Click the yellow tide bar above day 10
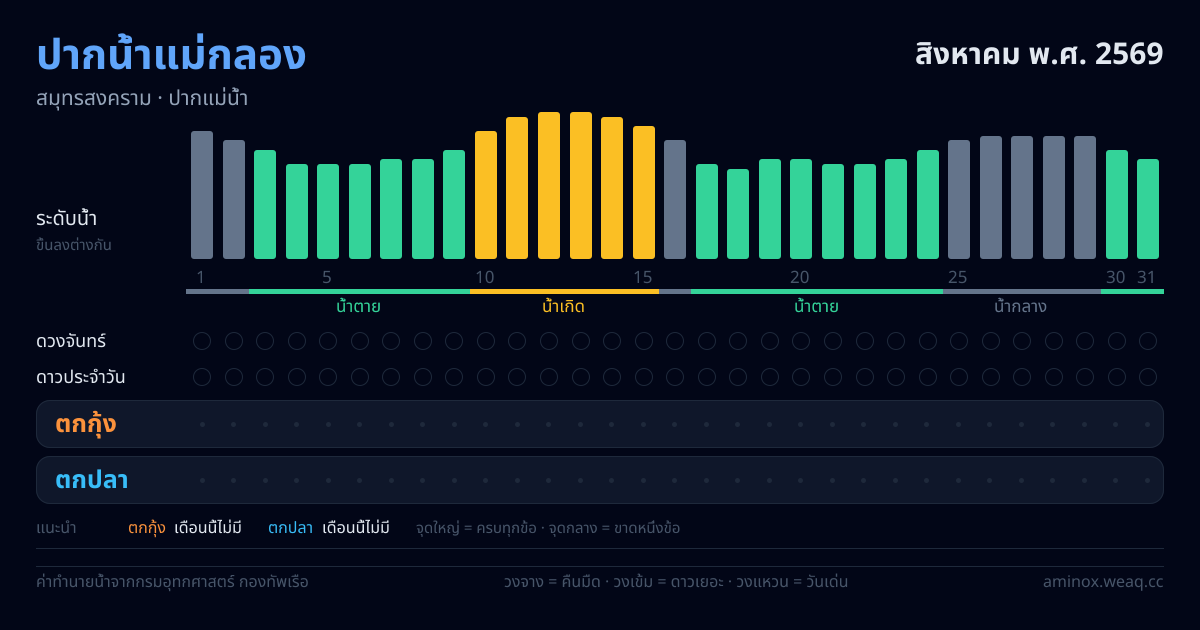The height and width of the screenshot is (630, 1200). (486, 195)
